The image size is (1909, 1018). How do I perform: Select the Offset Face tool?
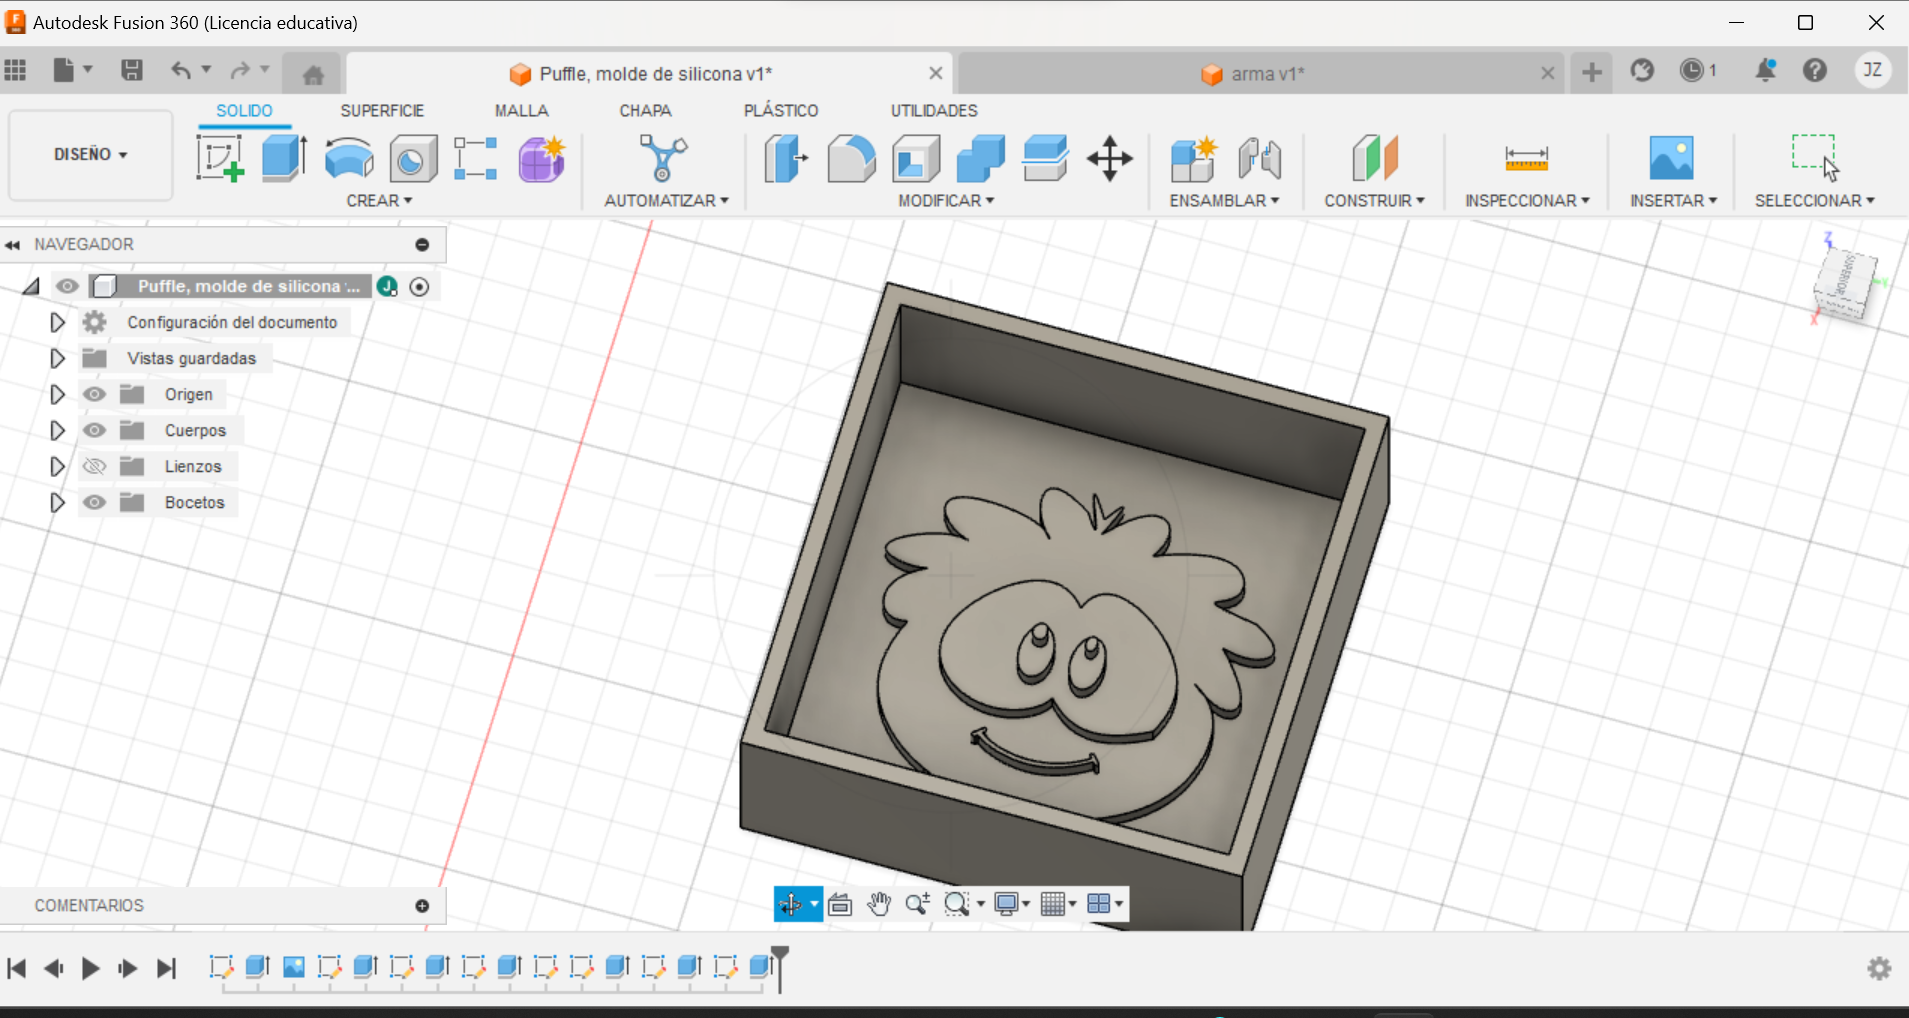[1045, 158]
